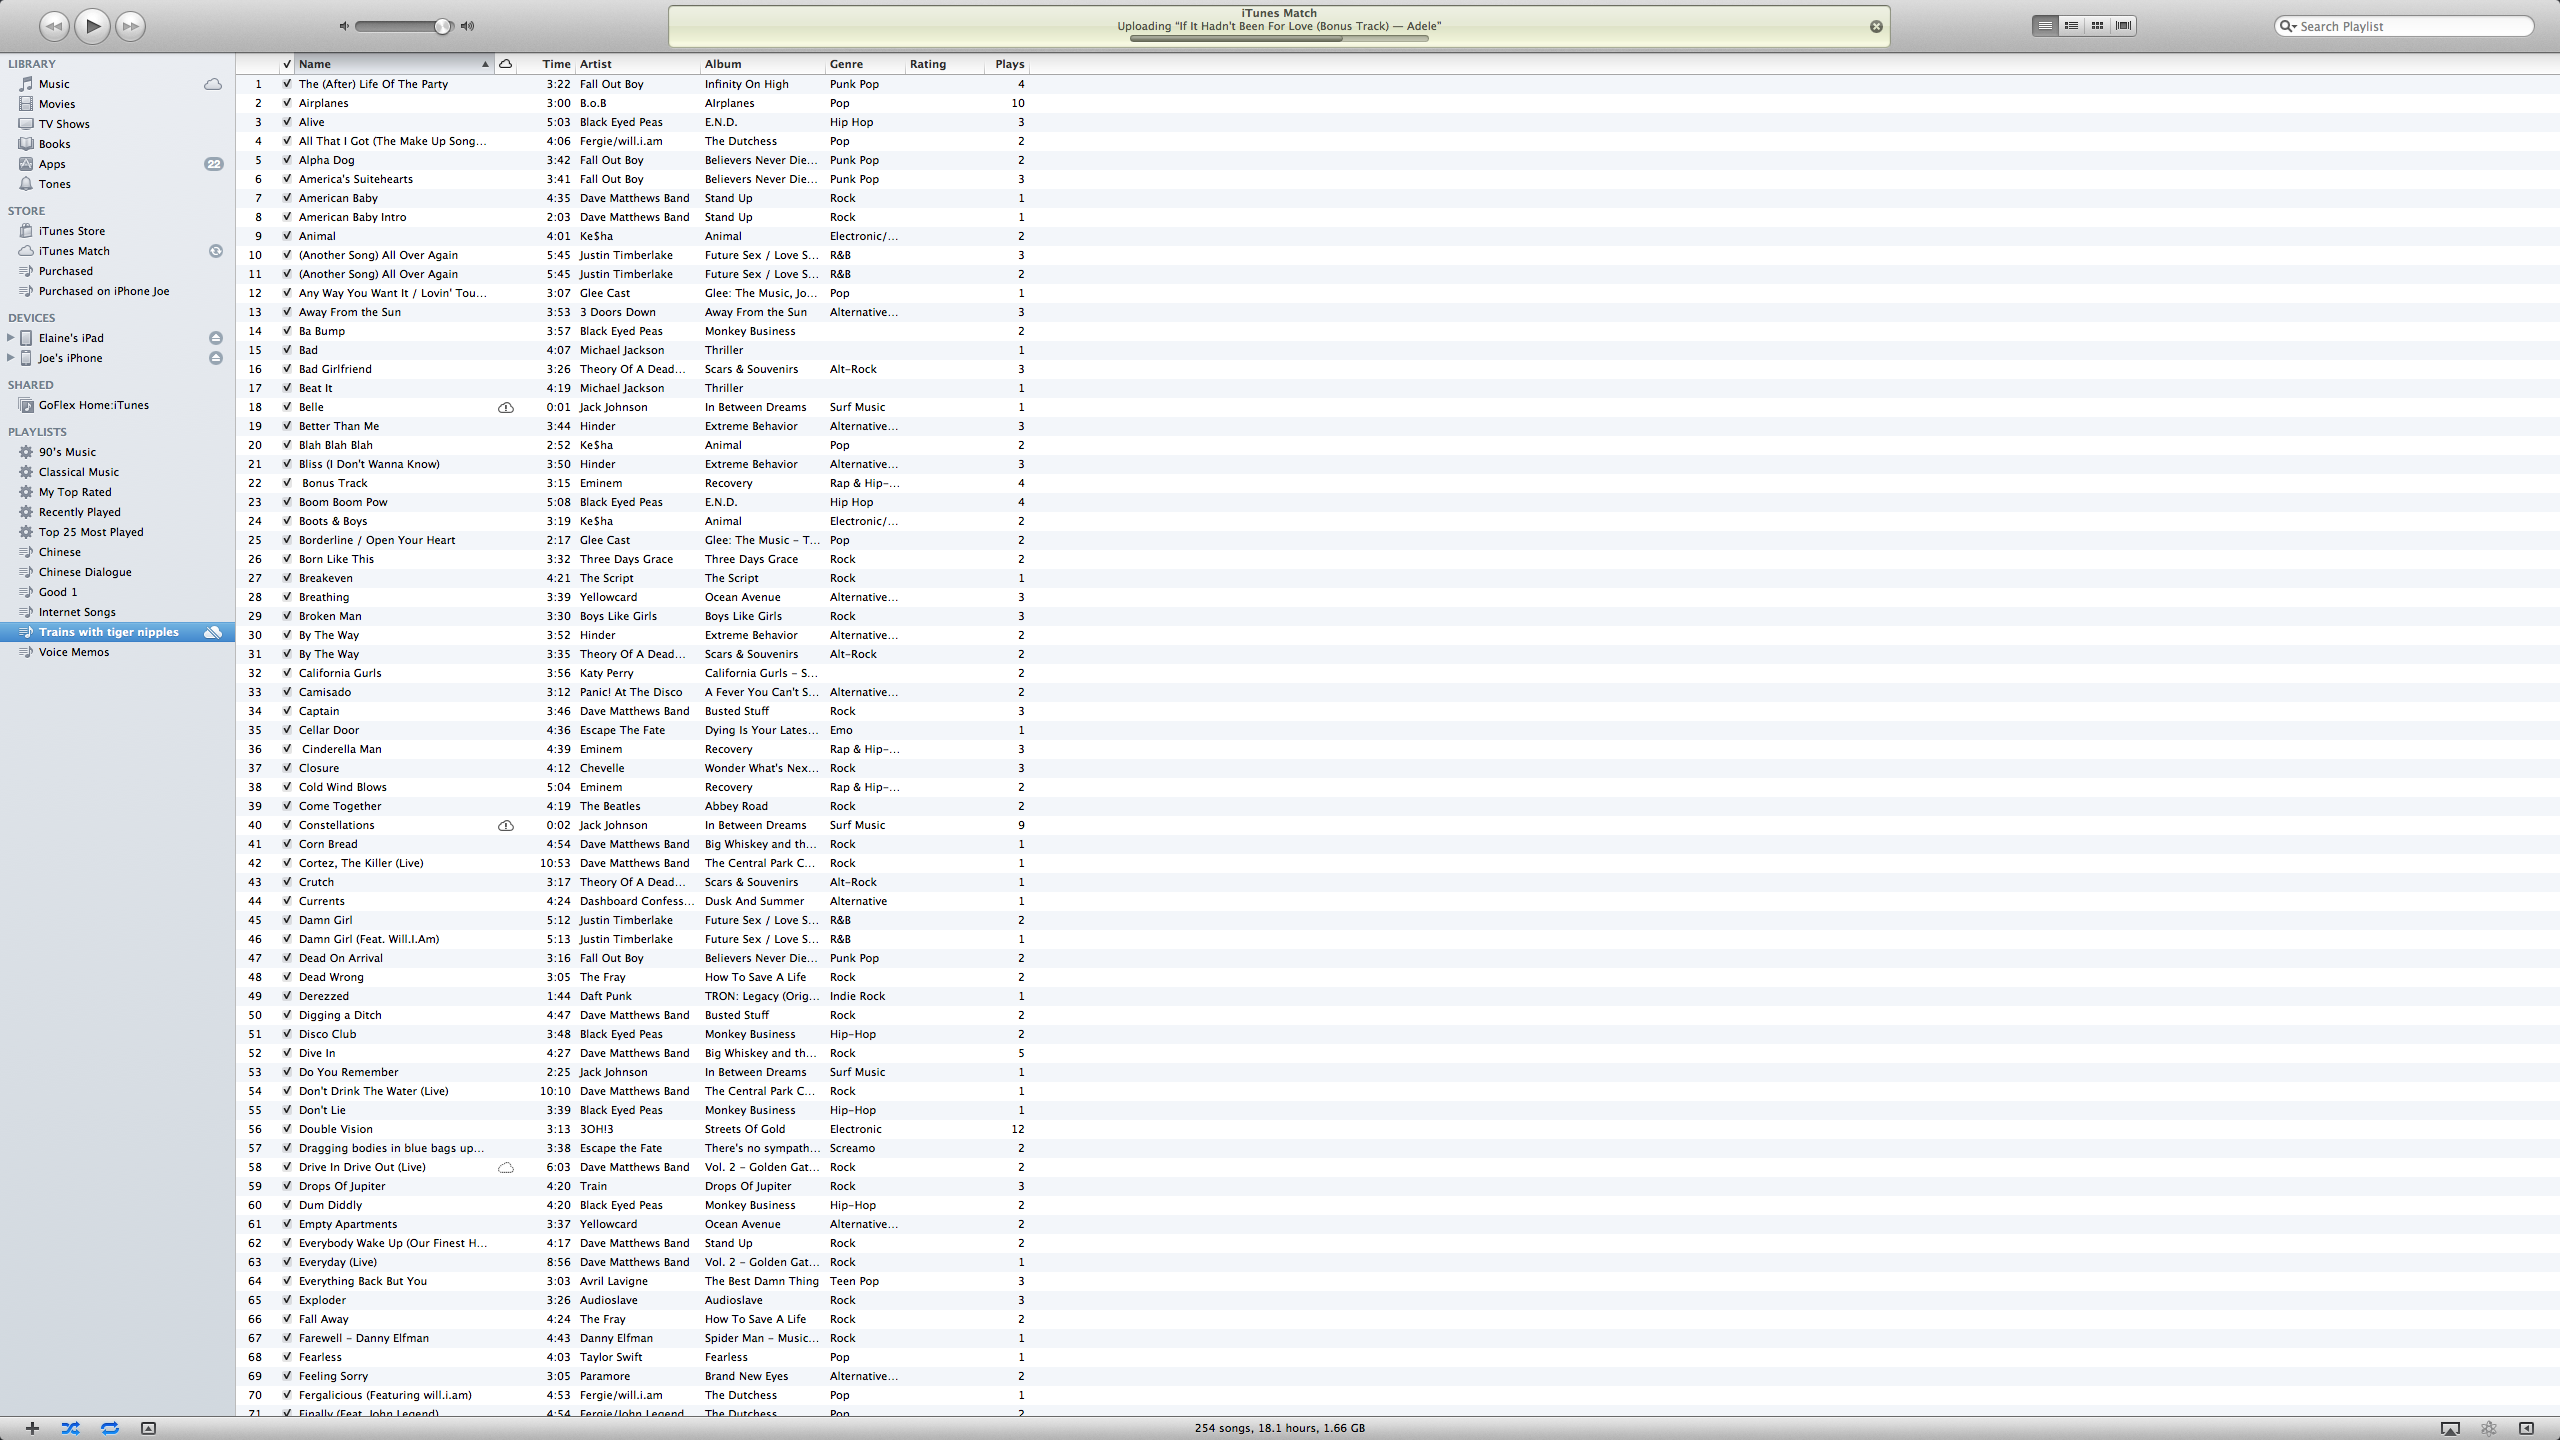Image resolution: width=2560 pixels, height=1440 pixels.
Task: Click cloud icon for Drive In Drive Out
Action: [506, 1167]
